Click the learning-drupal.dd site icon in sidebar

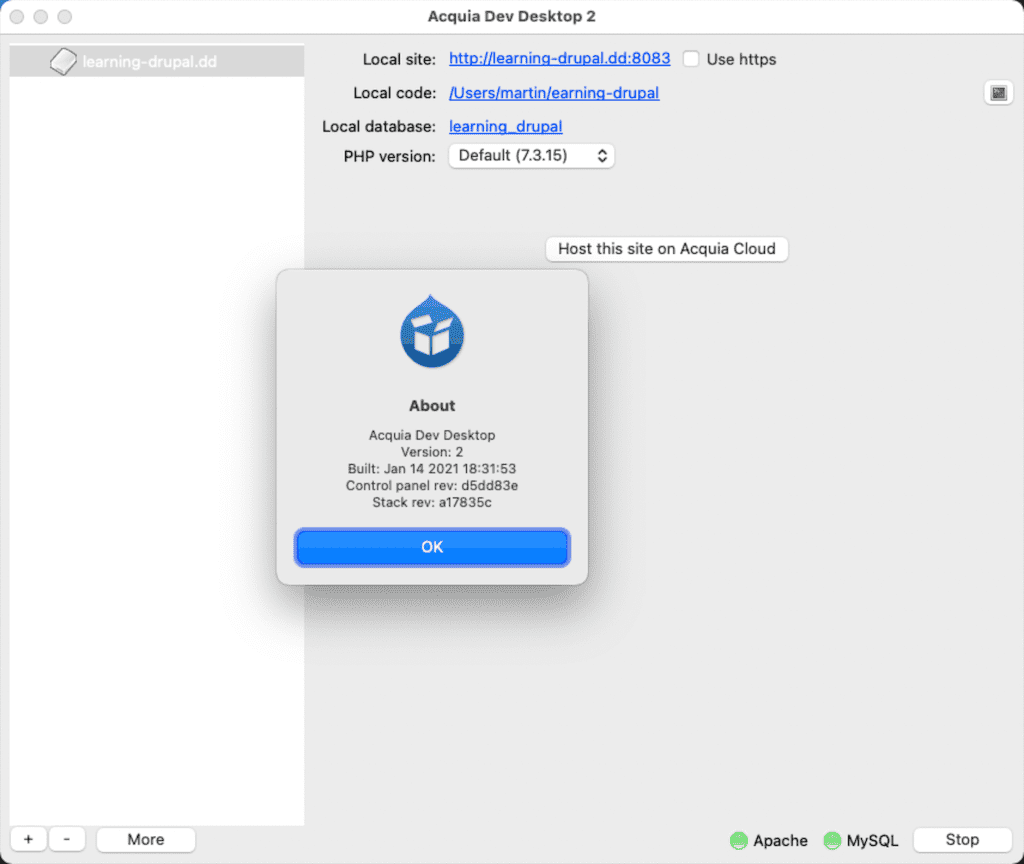point(63,60)
